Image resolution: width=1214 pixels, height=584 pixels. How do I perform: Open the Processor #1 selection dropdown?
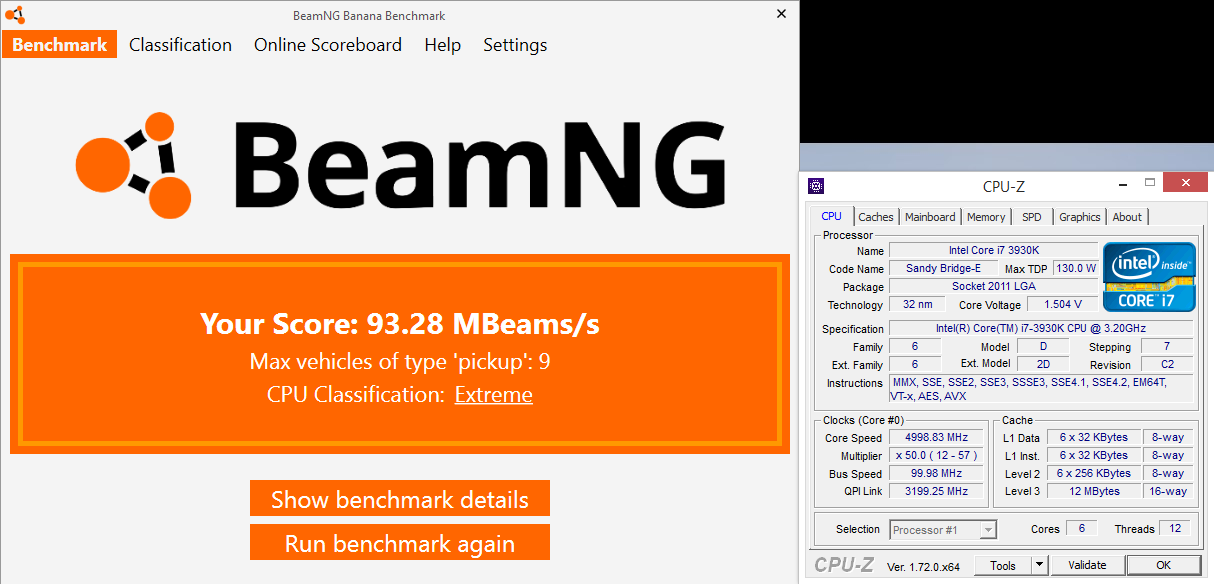(x=943, y=530)
